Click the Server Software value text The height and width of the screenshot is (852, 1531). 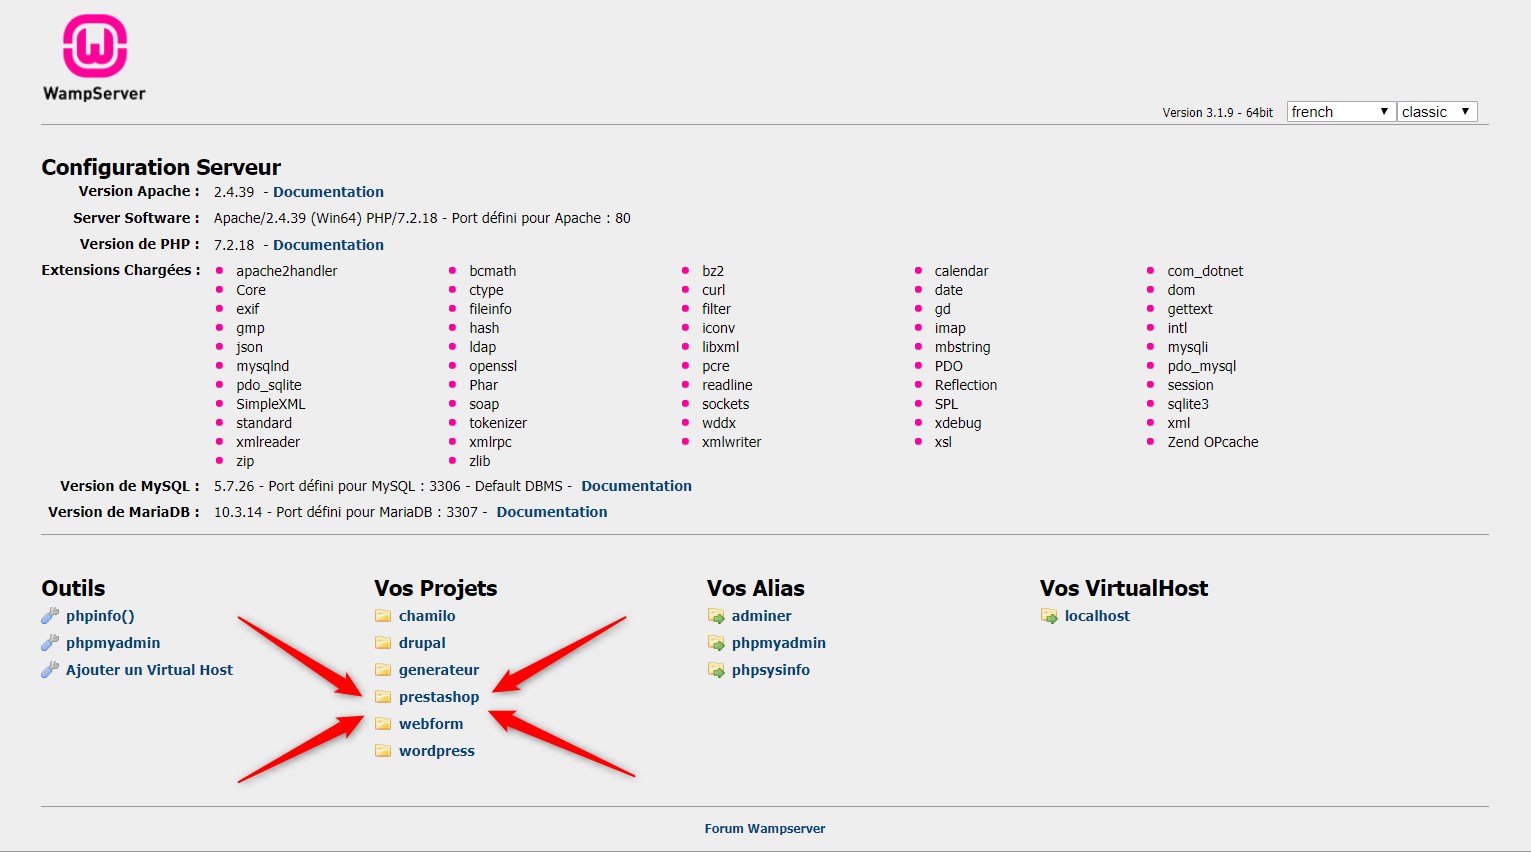(422, 218)
